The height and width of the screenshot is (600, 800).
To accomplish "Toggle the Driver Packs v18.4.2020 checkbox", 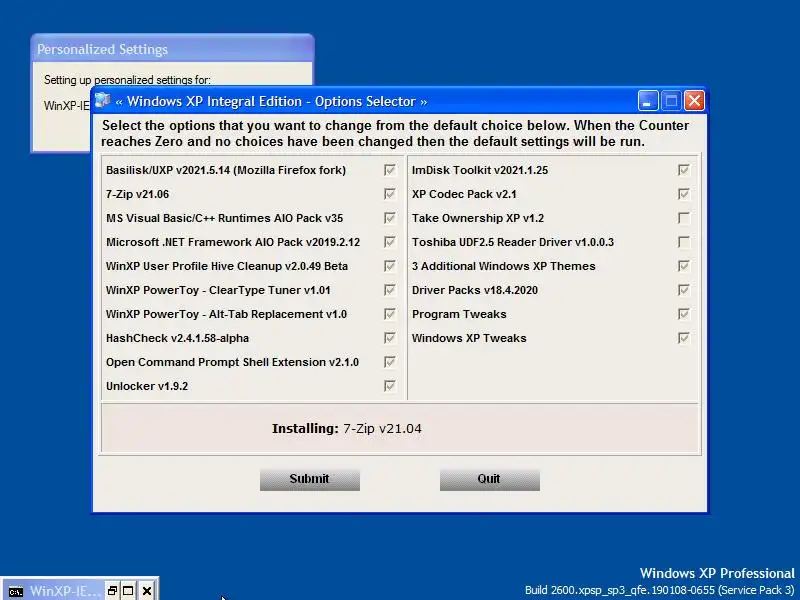I will click(684, 290).
